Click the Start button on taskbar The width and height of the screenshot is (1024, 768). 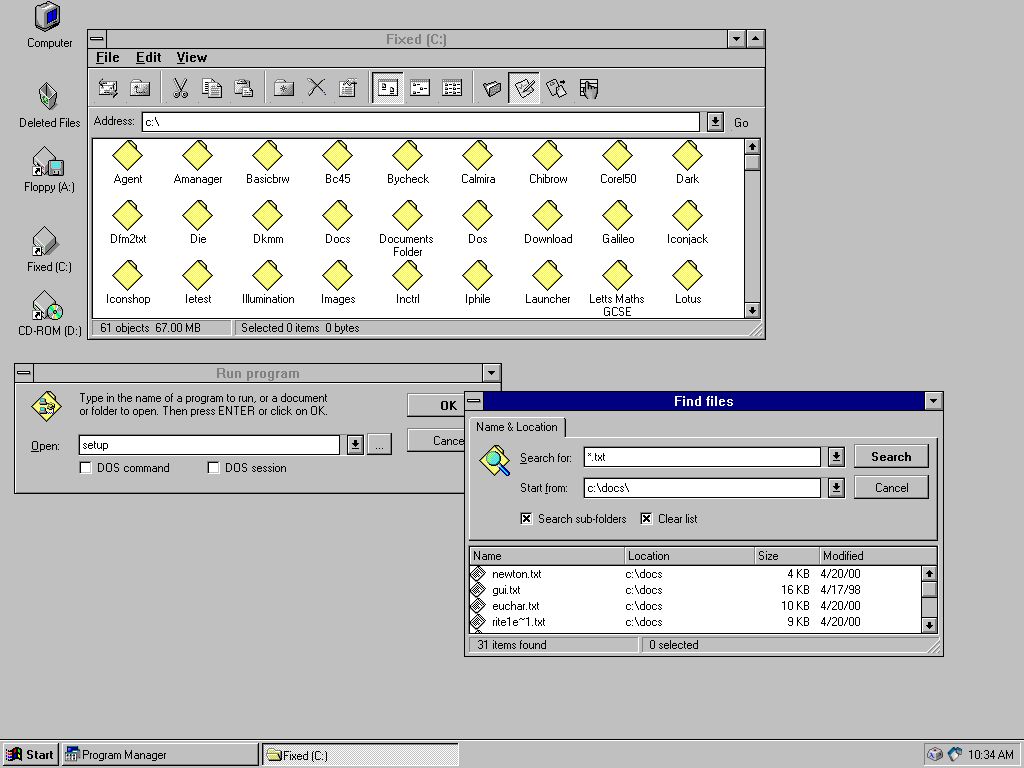point(30,755)
